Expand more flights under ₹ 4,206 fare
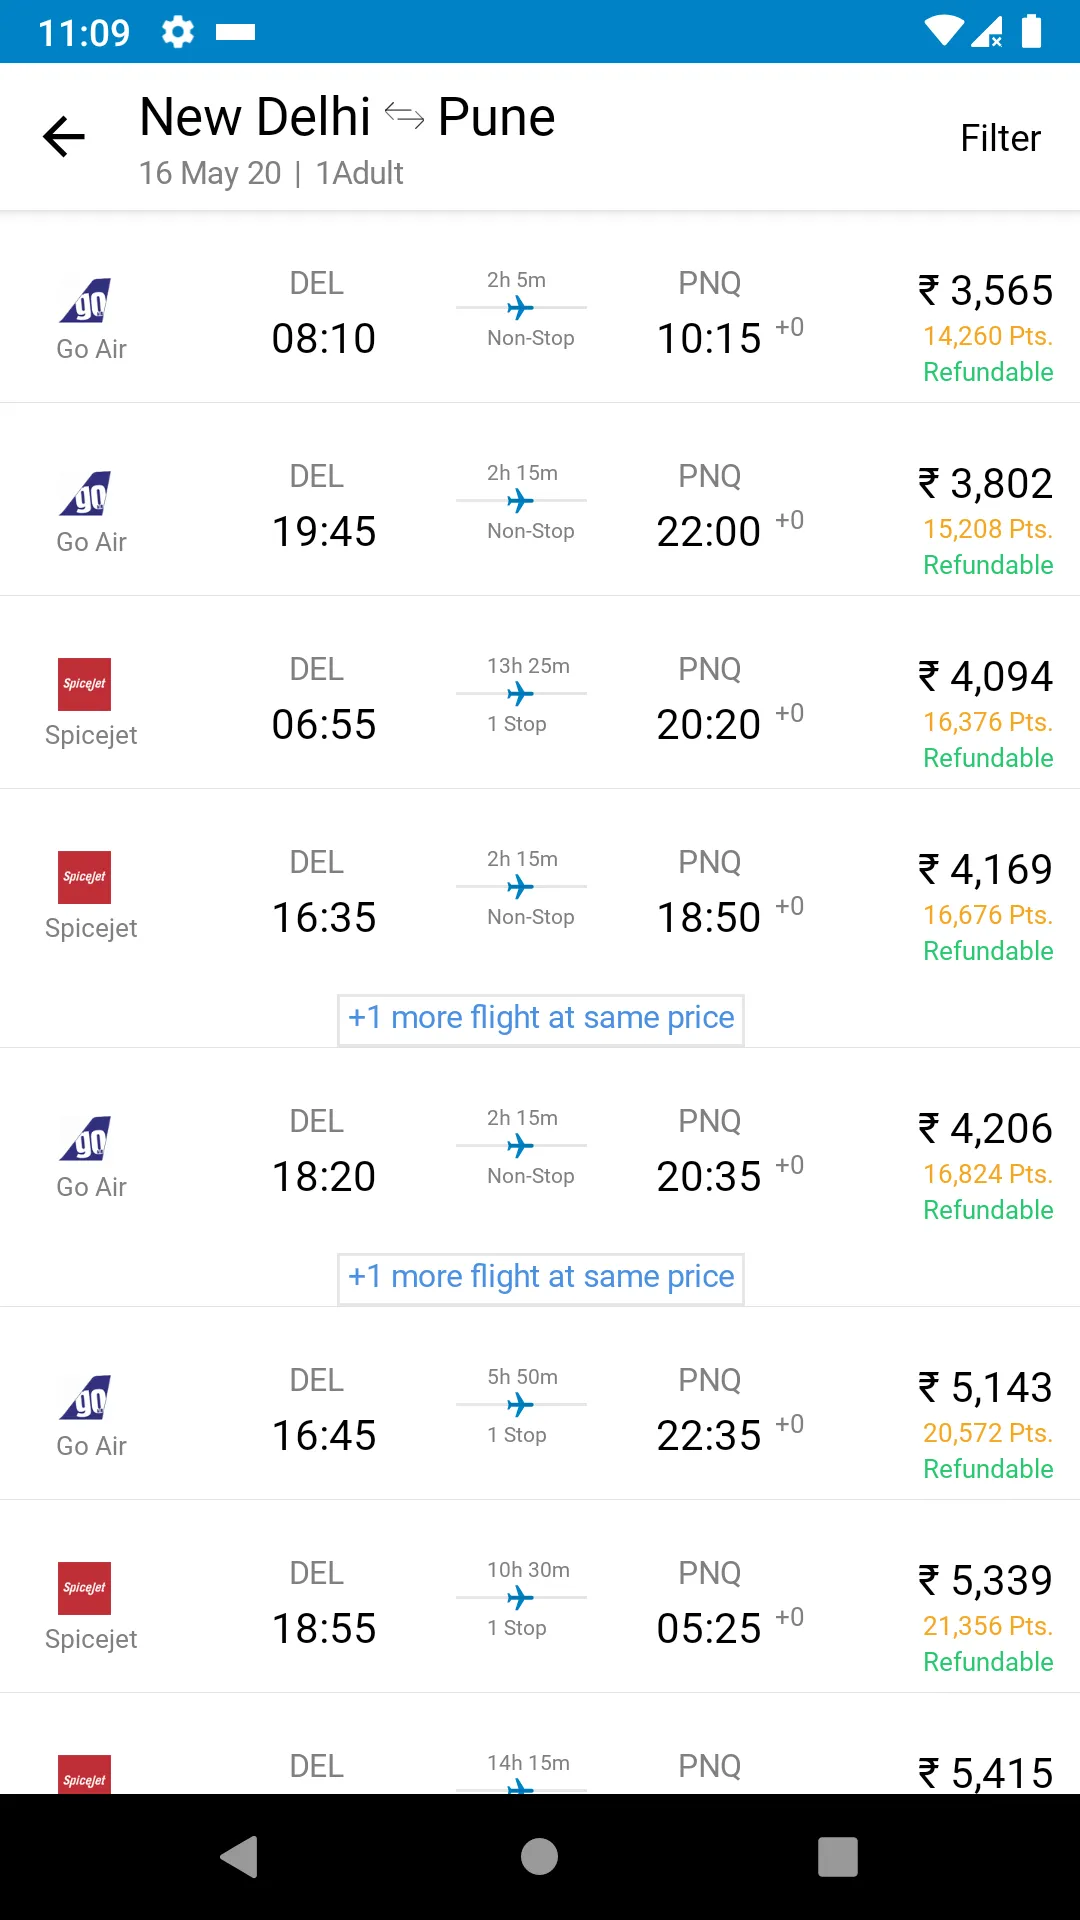The image size is (1080, 1920). [x=541, y=1277]
